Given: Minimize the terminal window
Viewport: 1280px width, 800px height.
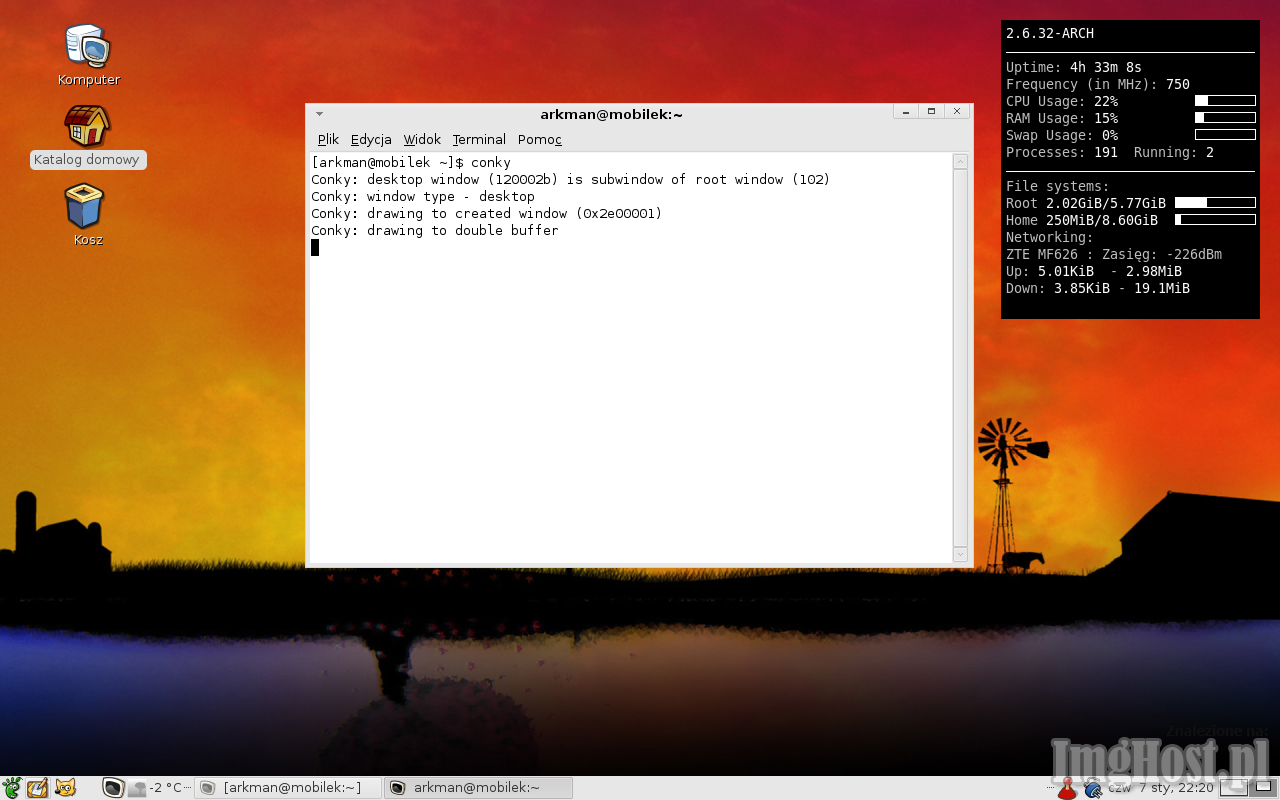Looking at the screenshot, I should (906, 111).
